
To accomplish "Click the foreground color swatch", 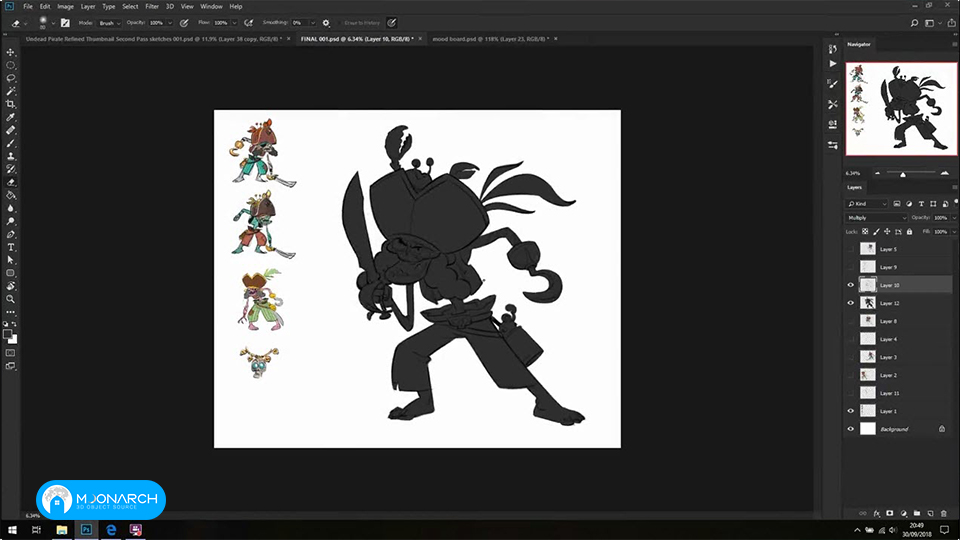I will coord(7,334).
